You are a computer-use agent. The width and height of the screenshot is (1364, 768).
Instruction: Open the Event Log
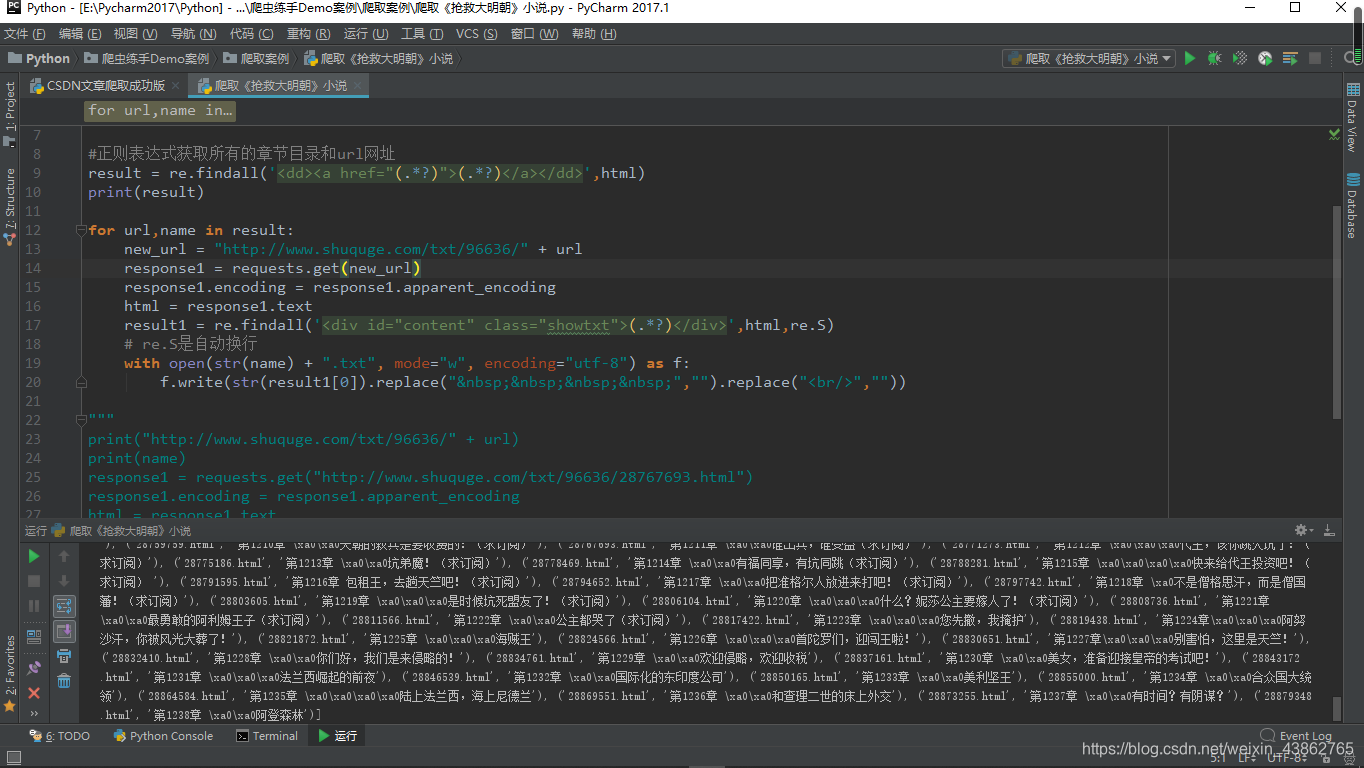[x=1297, y=736]
